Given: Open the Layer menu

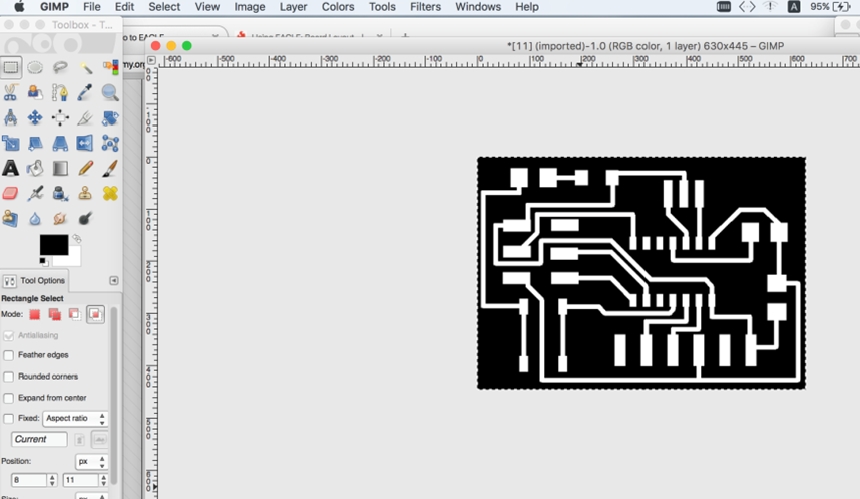Looking at the screenshot, I should point(293,7).
